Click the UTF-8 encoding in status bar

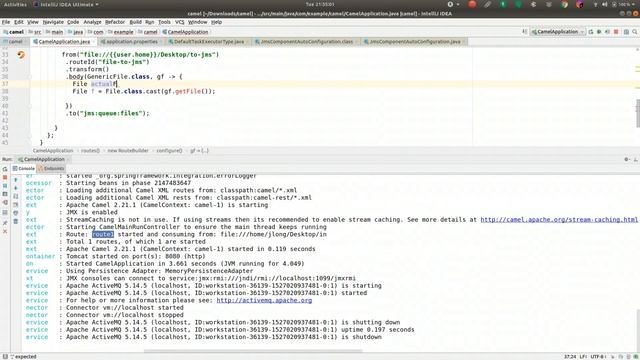[x=598, y=356]
